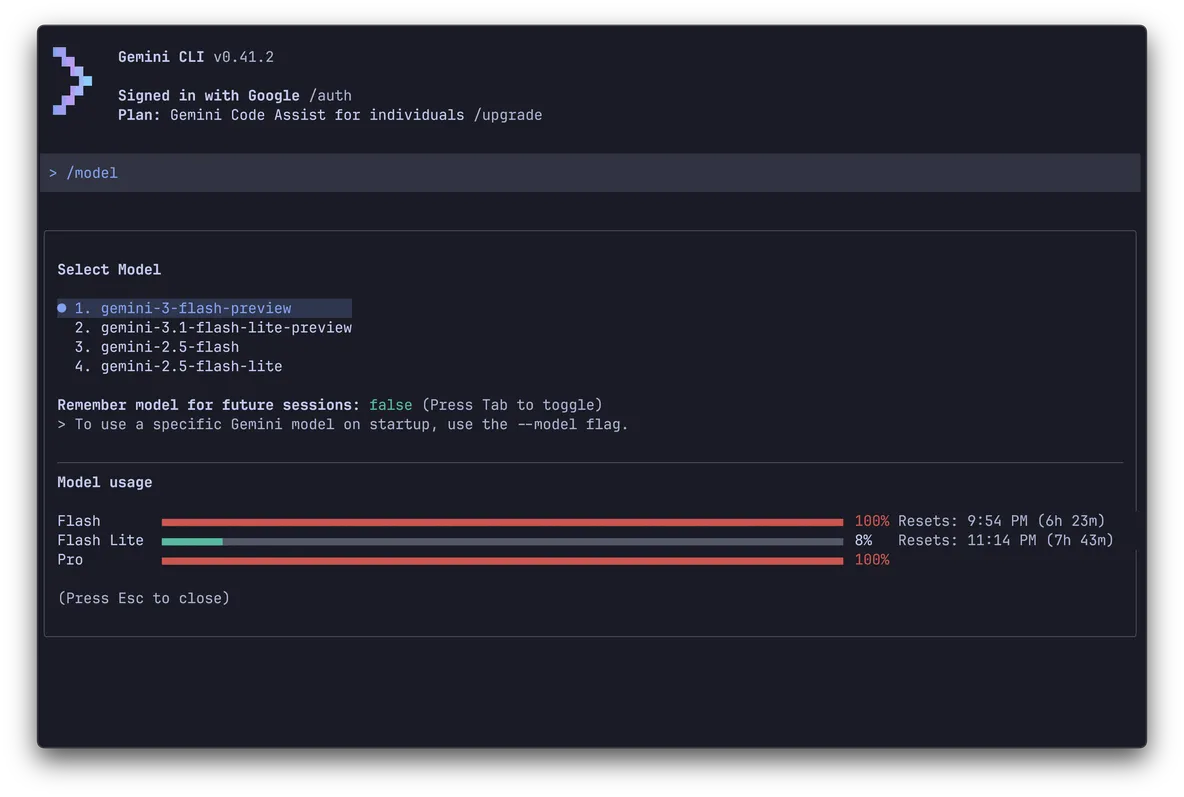Click 'Gemini Code Assist for individuals' plan text

(x=317, y=116)
